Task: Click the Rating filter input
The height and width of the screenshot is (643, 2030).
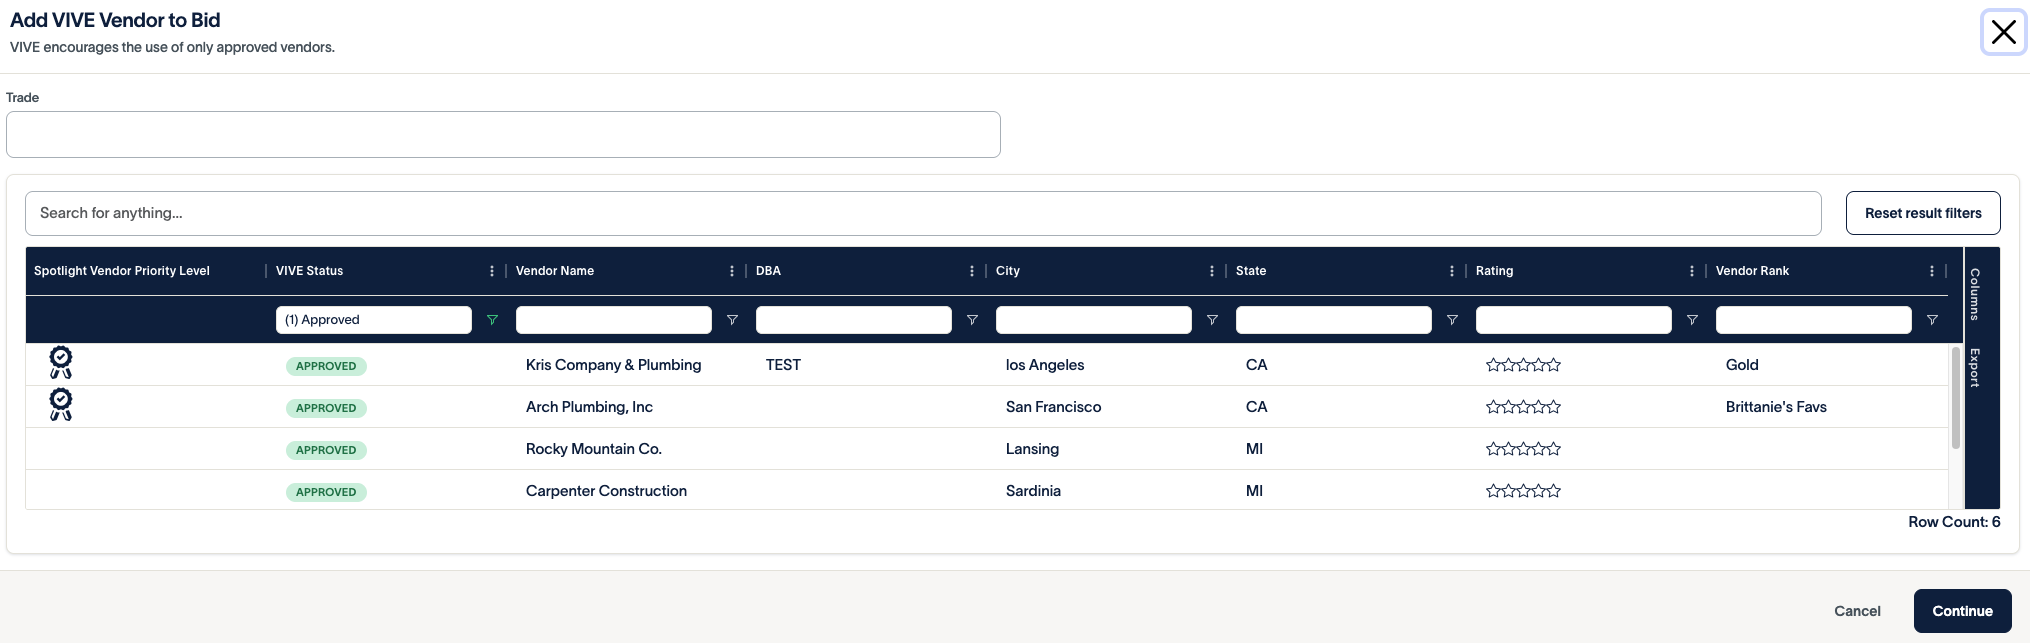Action: pos(1574,320)
